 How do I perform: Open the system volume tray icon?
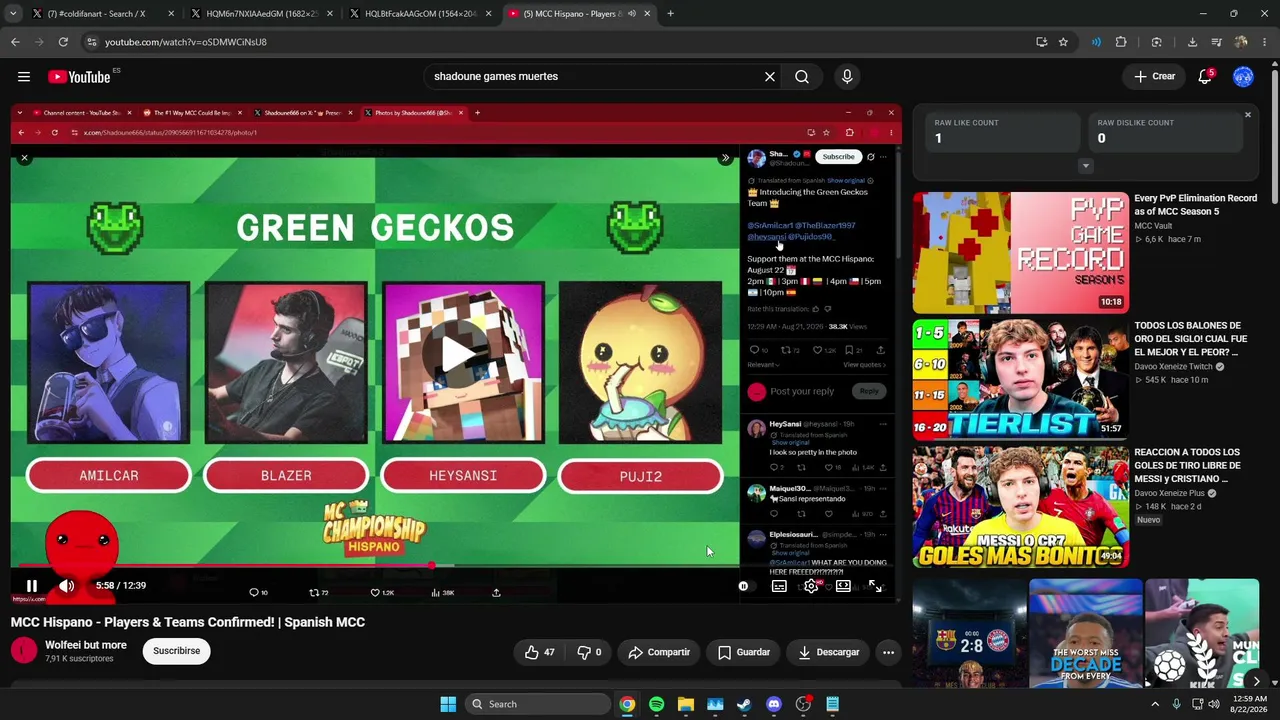pos(1214,704)
